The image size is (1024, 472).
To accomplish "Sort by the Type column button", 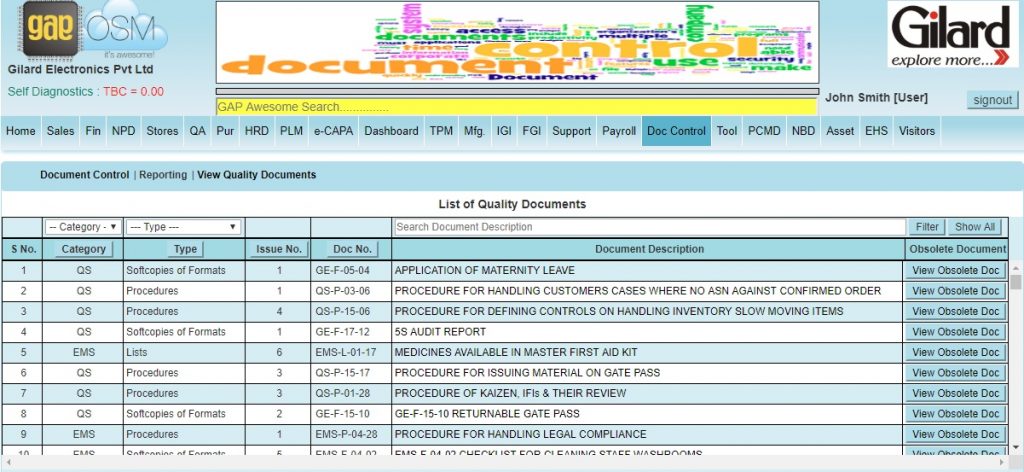I will point(185,249).
